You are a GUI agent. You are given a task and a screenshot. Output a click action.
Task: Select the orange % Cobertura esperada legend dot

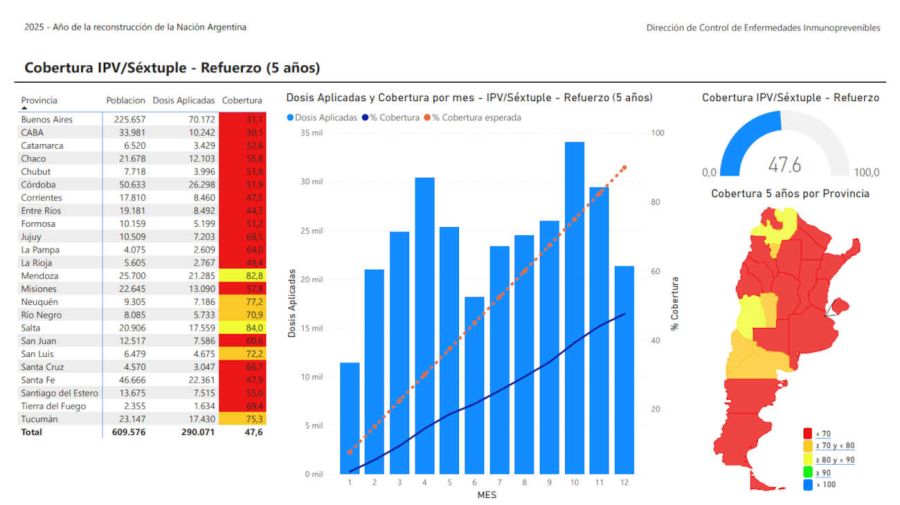pos(427,118)
